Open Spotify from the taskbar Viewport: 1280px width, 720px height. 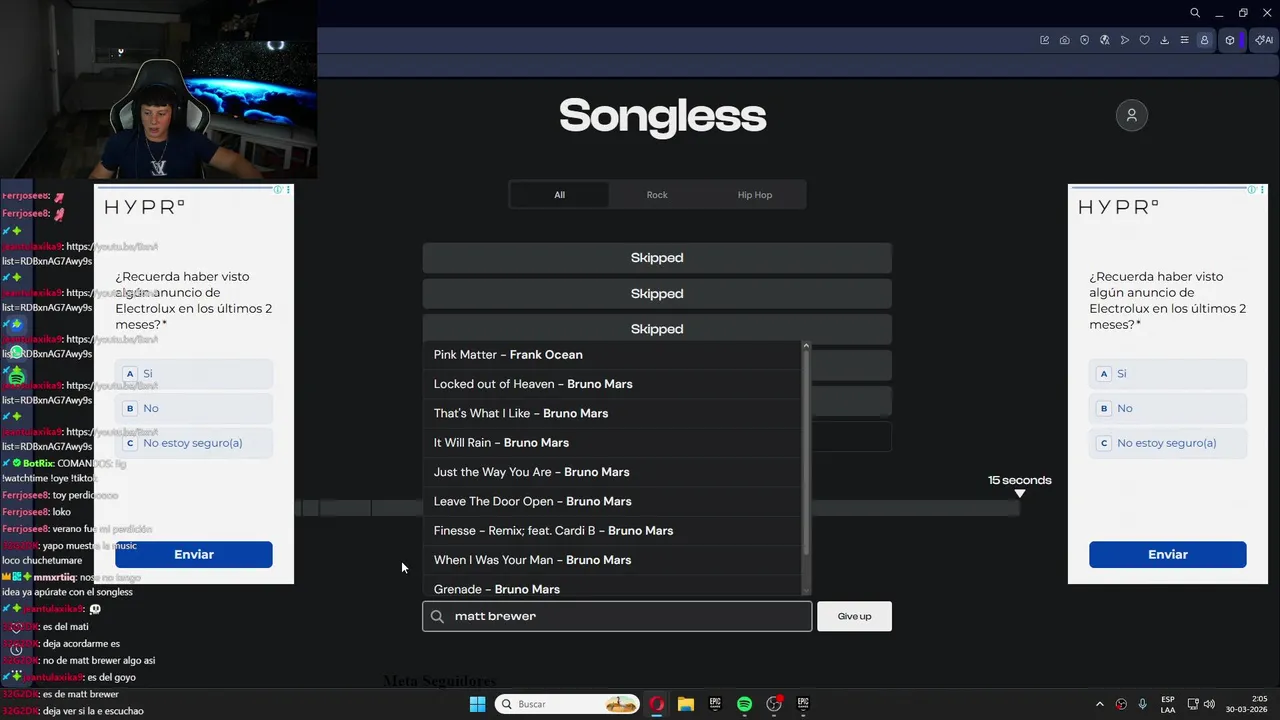[x=744, y=704]
